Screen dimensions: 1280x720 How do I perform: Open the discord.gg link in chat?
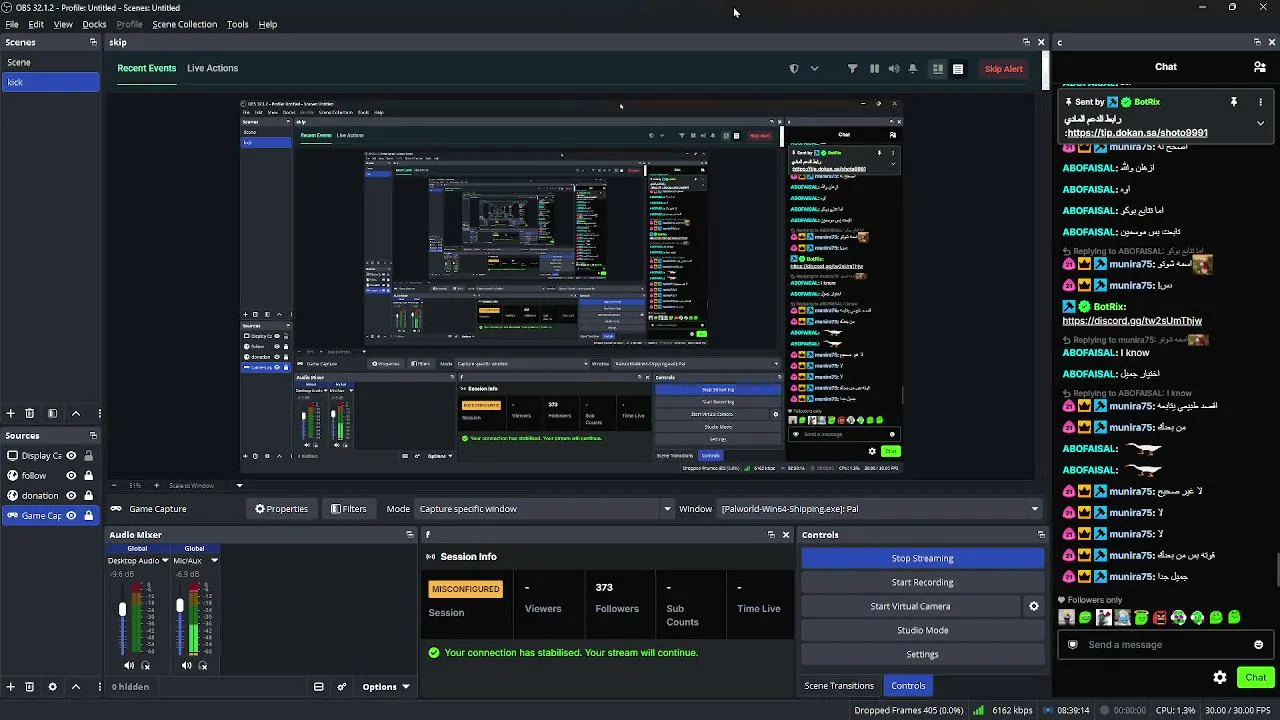tap(1132, 321)
